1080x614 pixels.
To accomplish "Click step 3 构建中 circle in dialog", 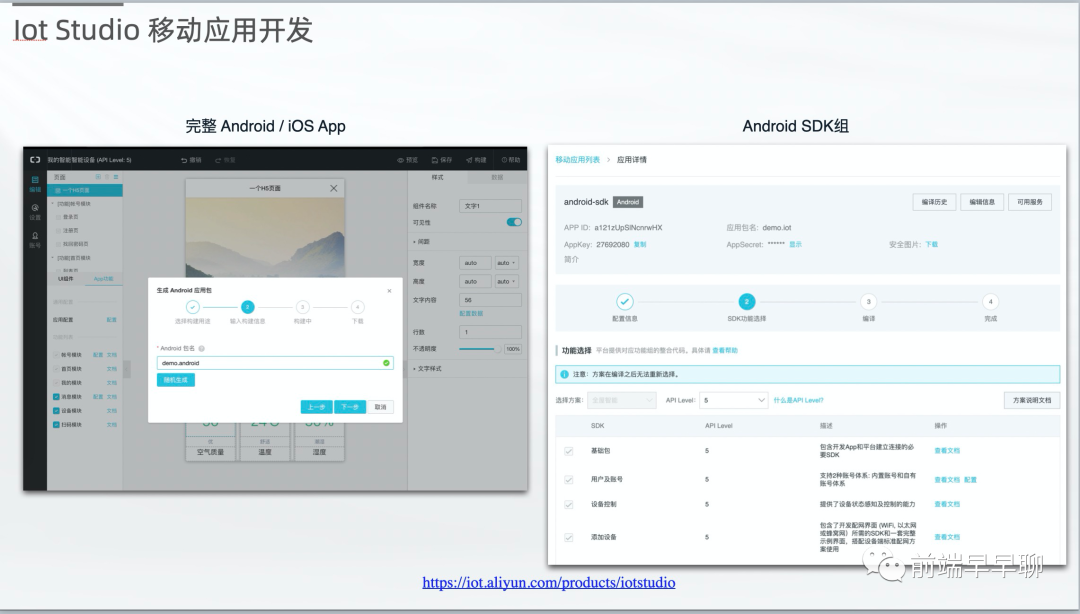I will point(302,307).
